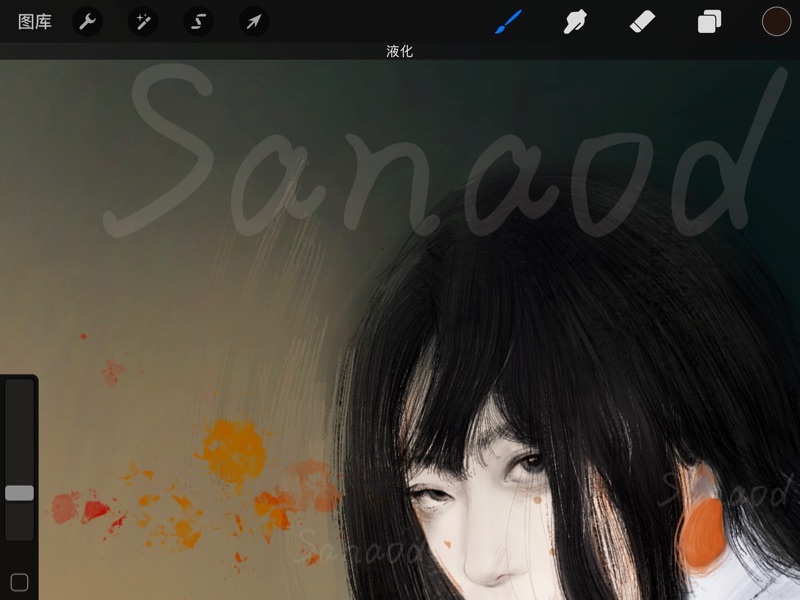Open the active color picker

(x=776, y=21)
